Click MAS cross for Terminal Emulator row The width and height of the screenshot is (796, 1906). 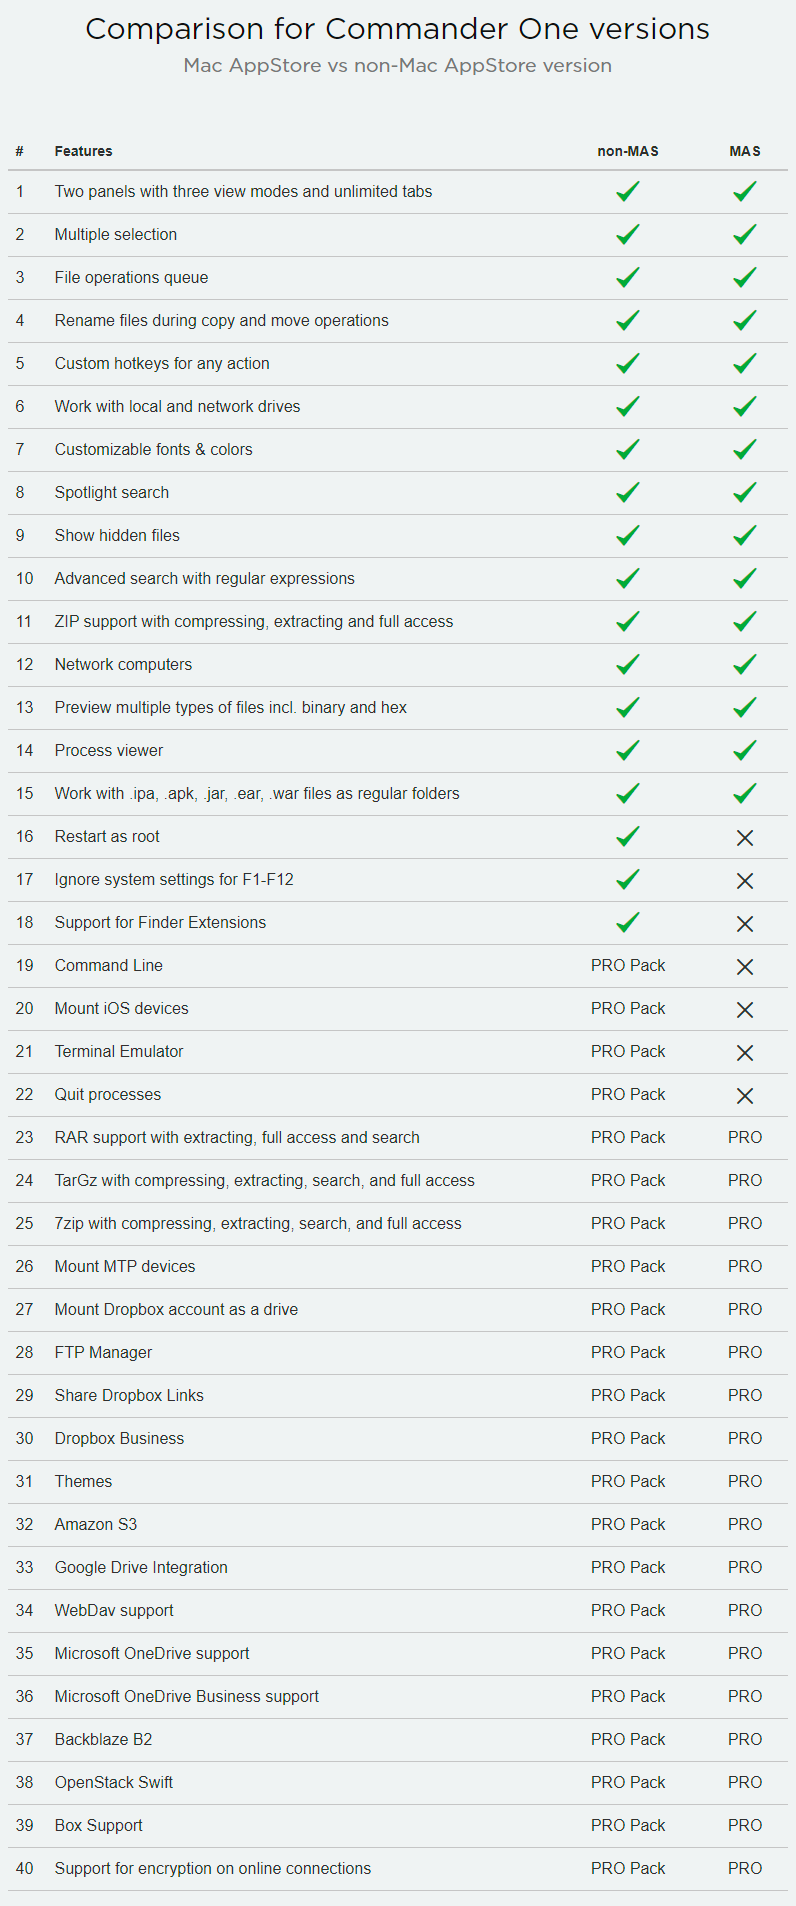click(744, 1053)
